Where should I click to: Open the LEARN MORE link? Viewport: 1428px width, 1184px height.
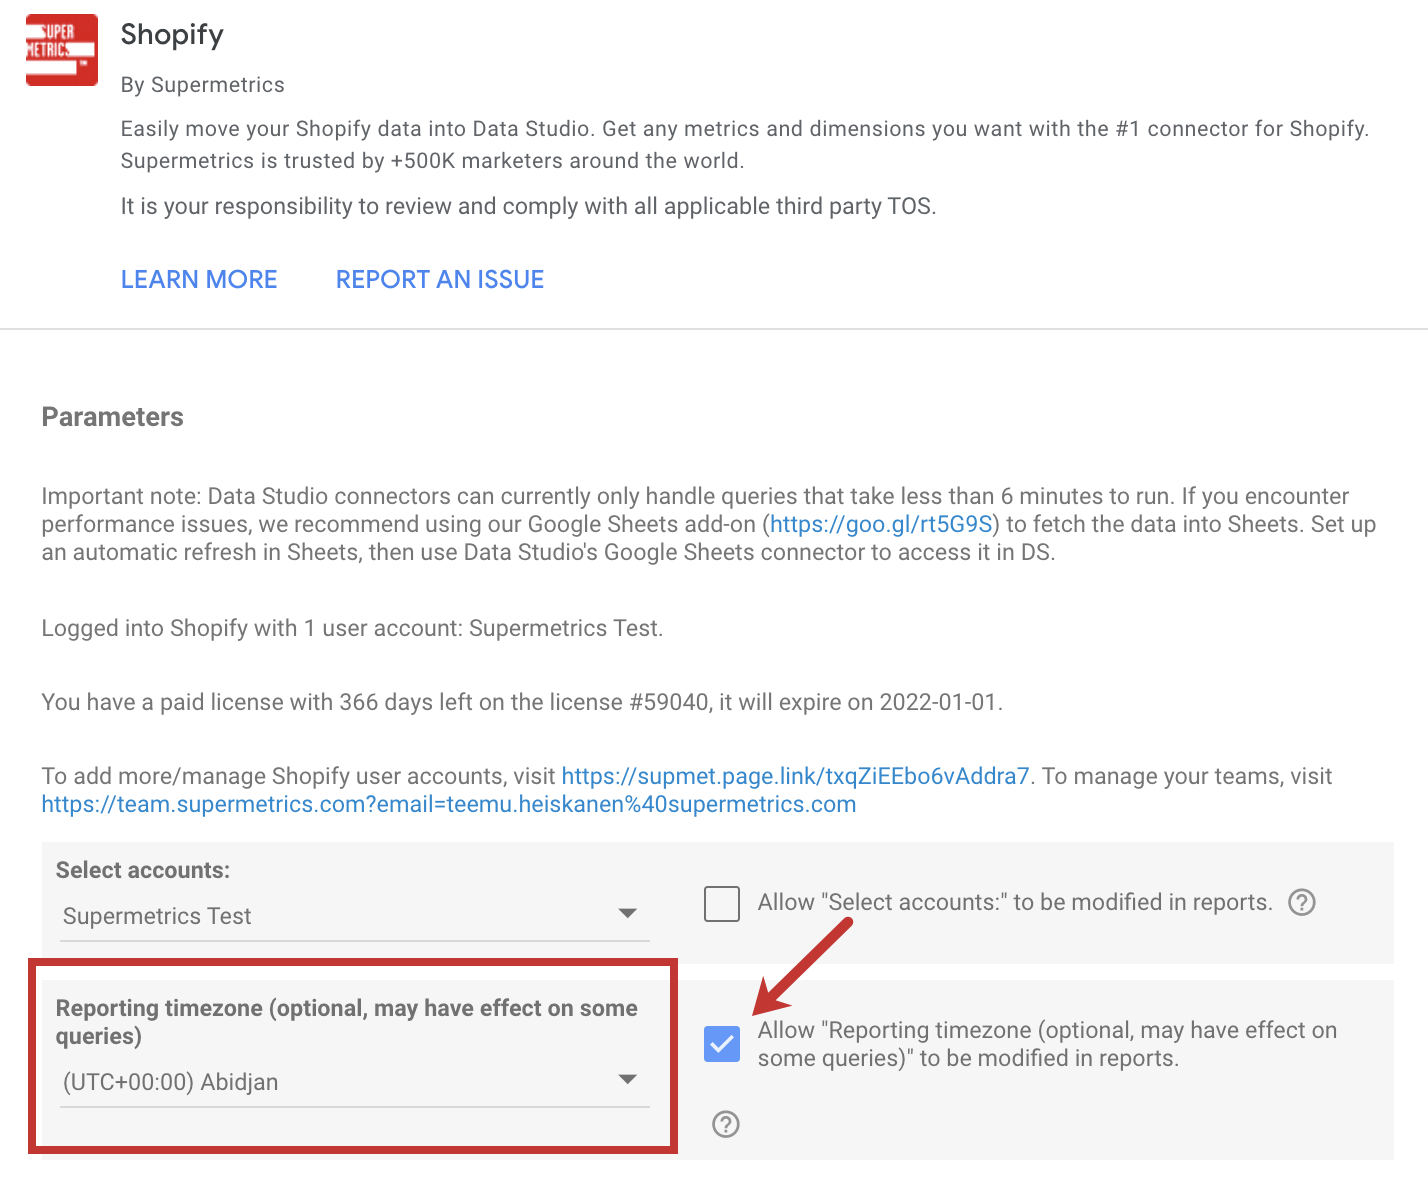(x=199, y=280)
